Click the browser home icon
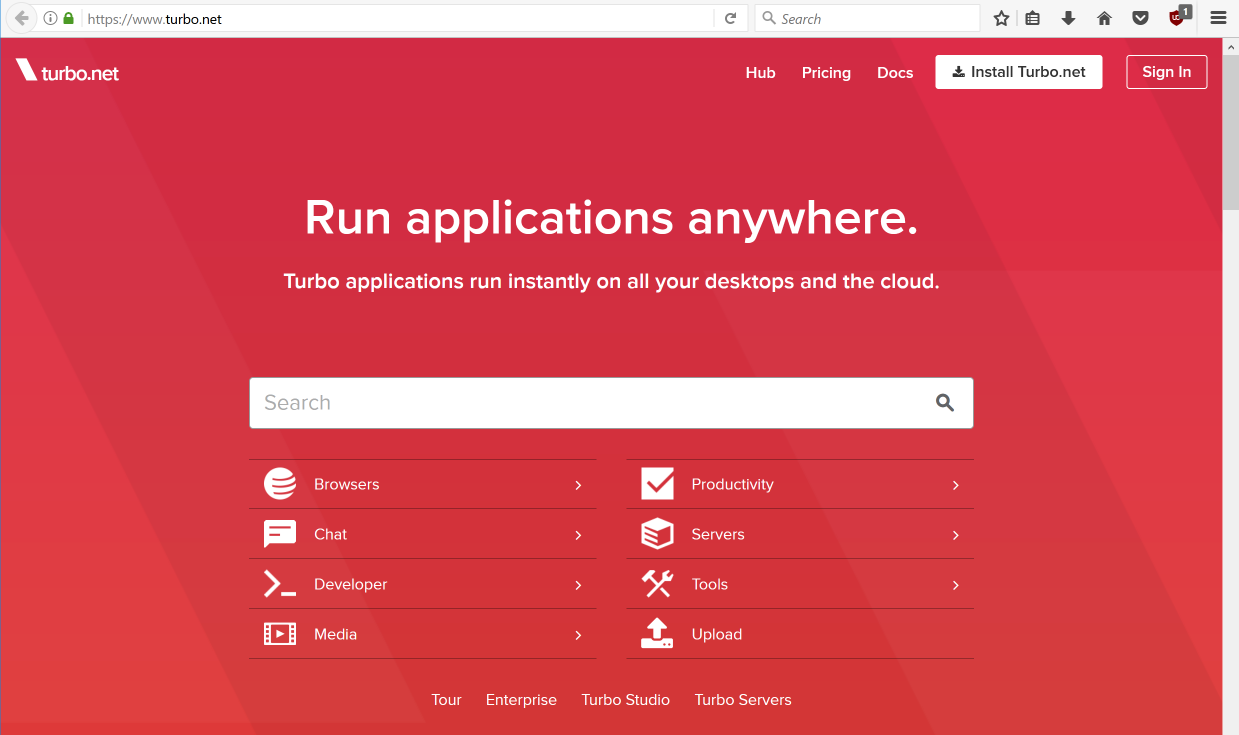Image resolution: width=1239 pixels, height=735 pixels. click(x=1104, y=18)
